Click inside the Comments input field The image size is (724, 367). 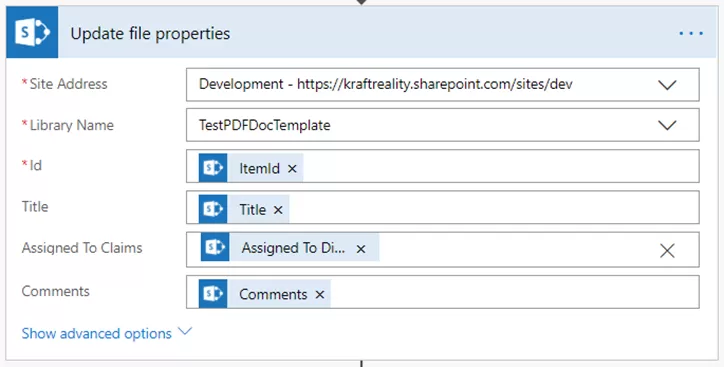443,292
